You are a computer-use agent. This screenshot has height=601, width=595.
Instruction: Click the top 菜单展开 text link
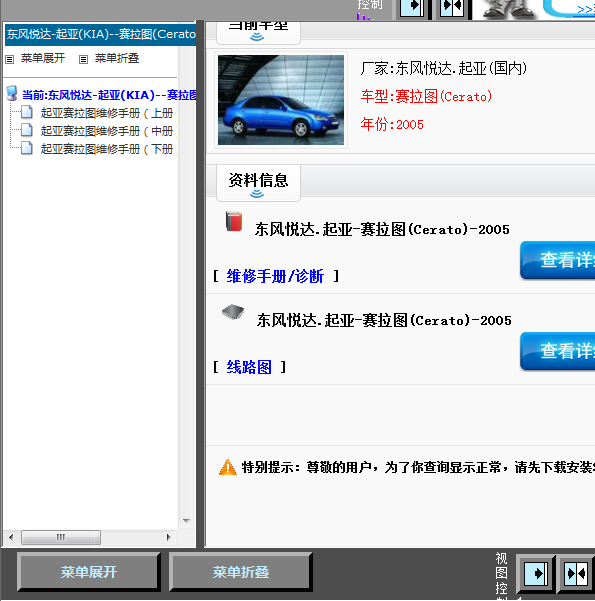tap(43, 58)
